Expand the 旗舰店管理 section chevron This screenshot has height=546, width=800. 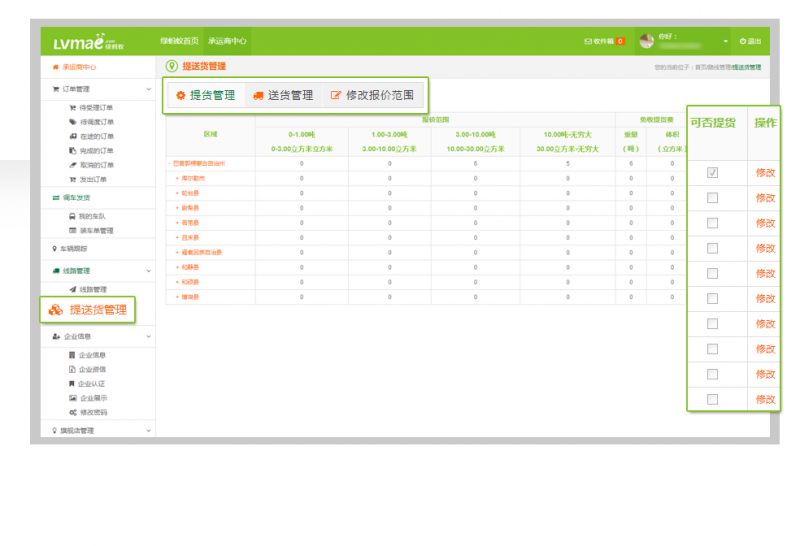click(x=148, y=431)
